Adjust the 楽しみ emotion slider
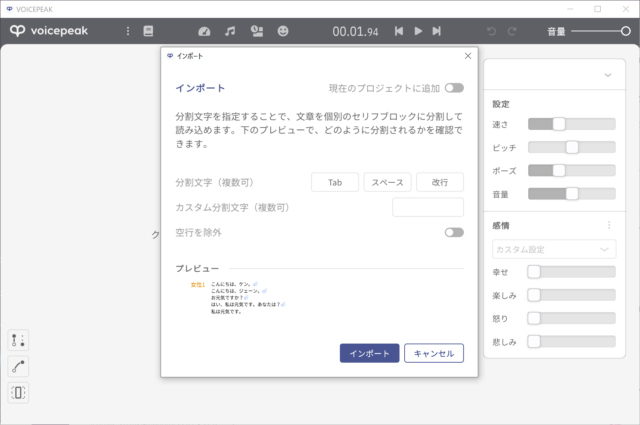640x425 pixels. (x=571, y=295)
